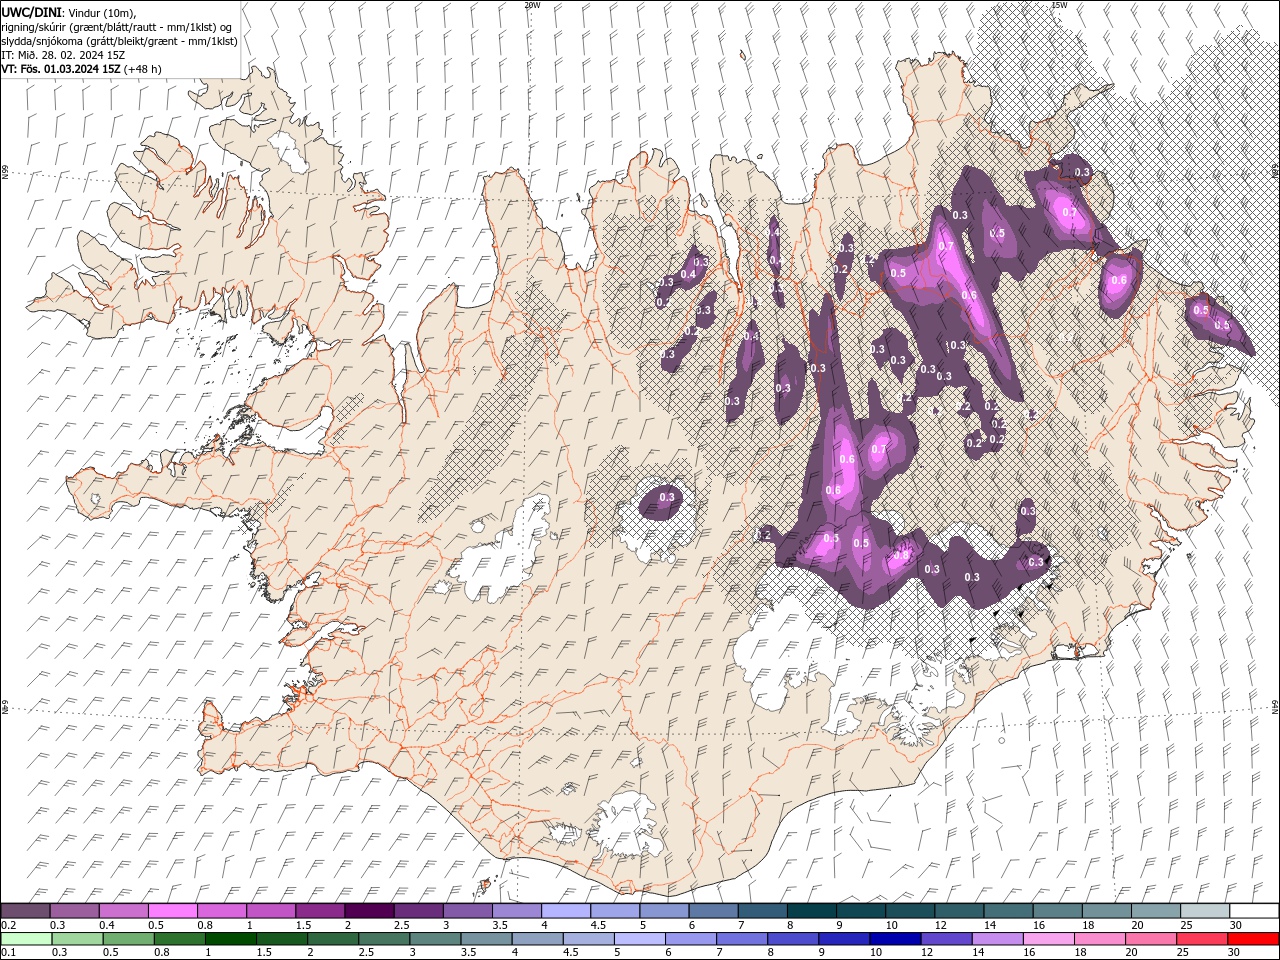This screenshot has height=960, width=1280.
Task: Click the 'slydda/snjókoma' legend description line
Action: (x=119, y=41)
